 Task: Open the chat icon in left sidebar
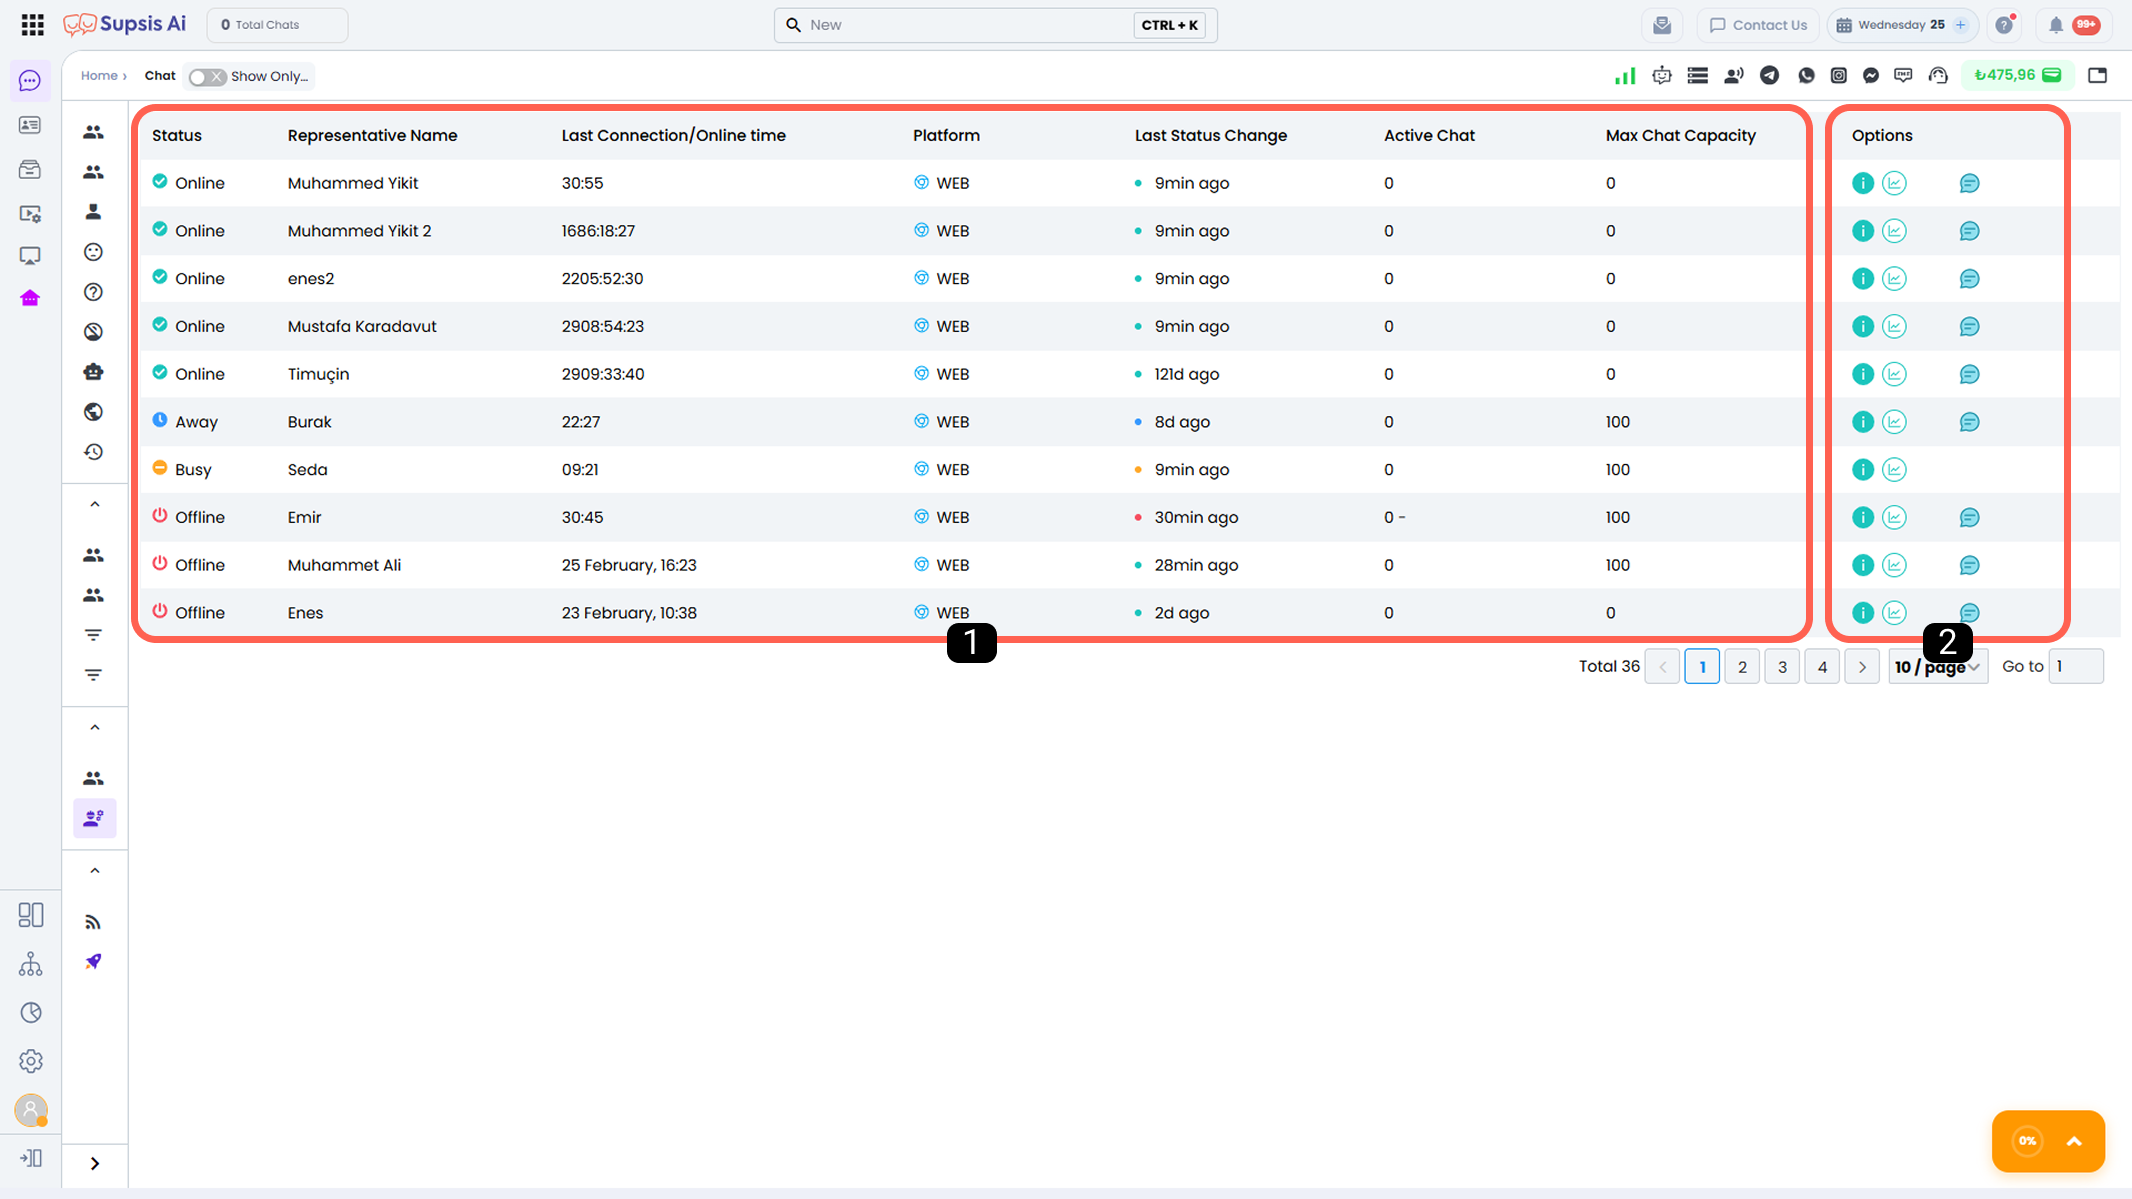tap(30, 81)
